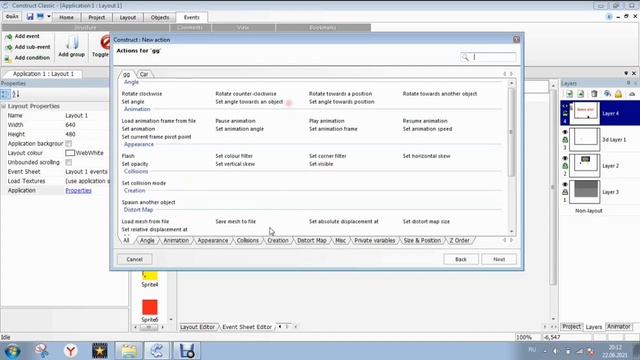The height and width of the screenshot is (360, 640).
Task: Click the rightmost Layers toolbar icon
Action: pos(632,94)
